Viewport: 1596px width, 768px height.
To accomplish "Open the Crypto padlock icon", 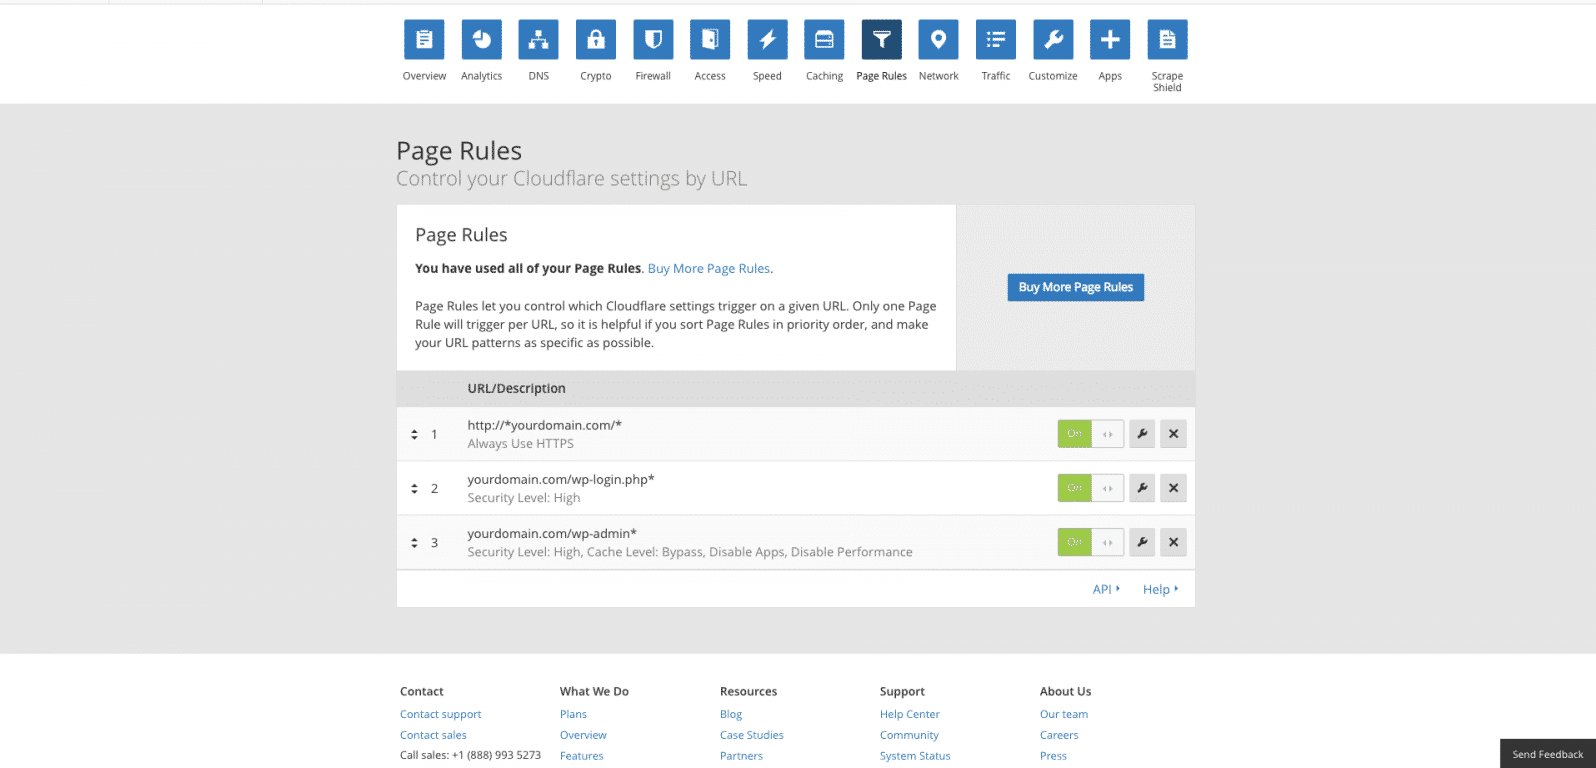I will tap(596, 40).
